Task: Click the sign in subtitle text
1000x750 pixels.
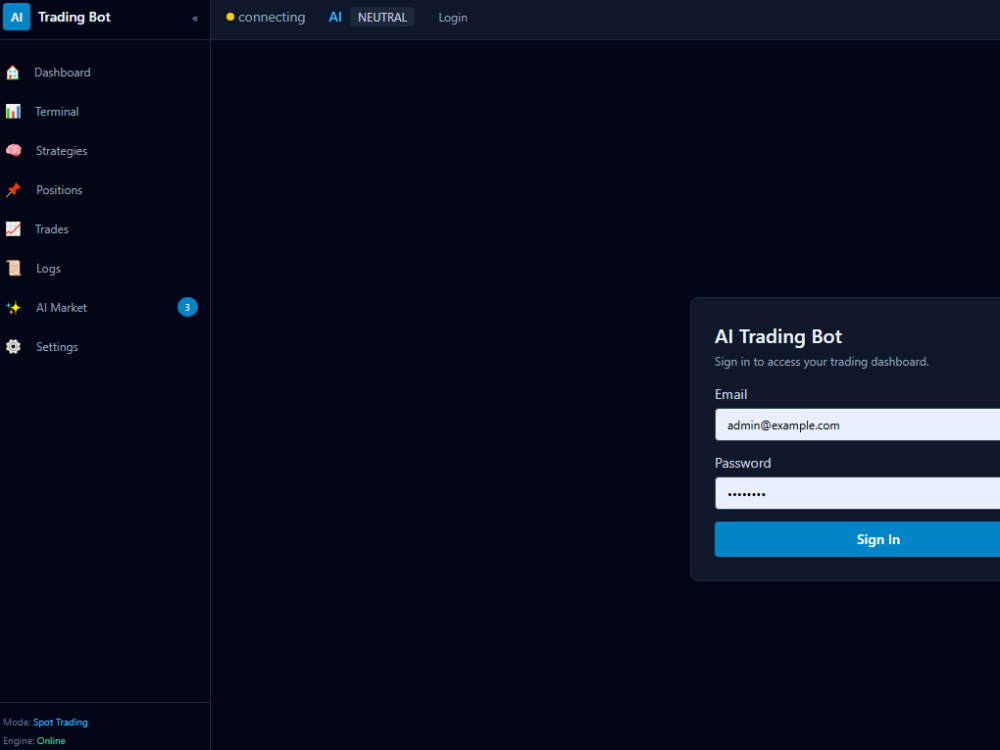Action: (821, 362)
